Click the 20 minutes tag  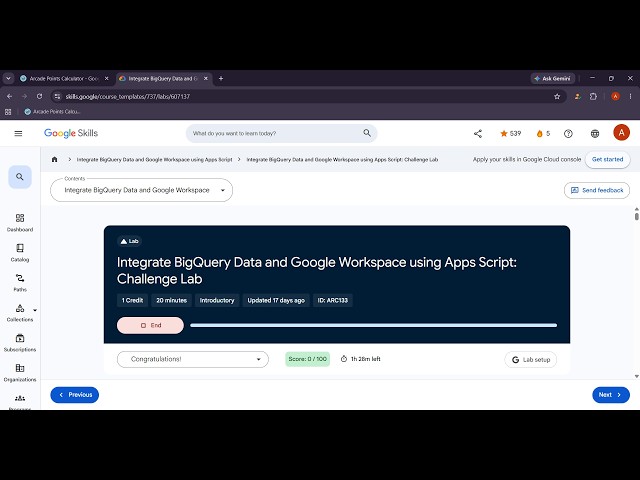pyautogui.click(x=171, y=300)
